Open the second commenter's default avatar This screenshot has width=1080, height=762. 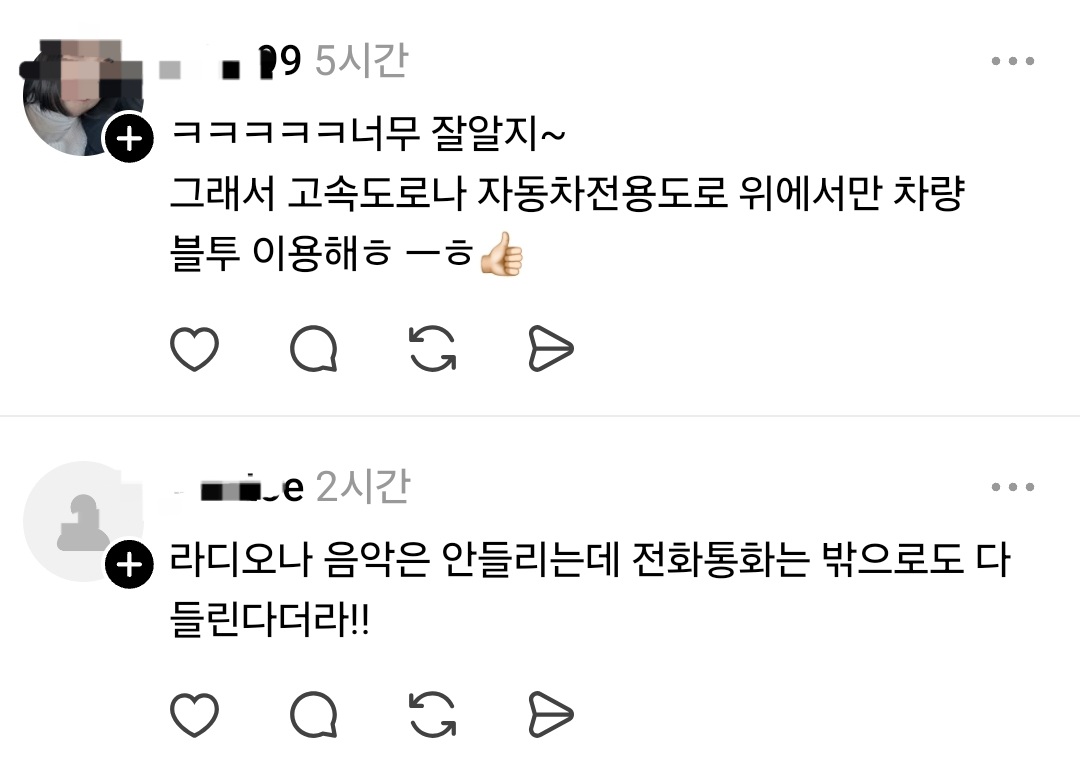[x=83, y=522]
